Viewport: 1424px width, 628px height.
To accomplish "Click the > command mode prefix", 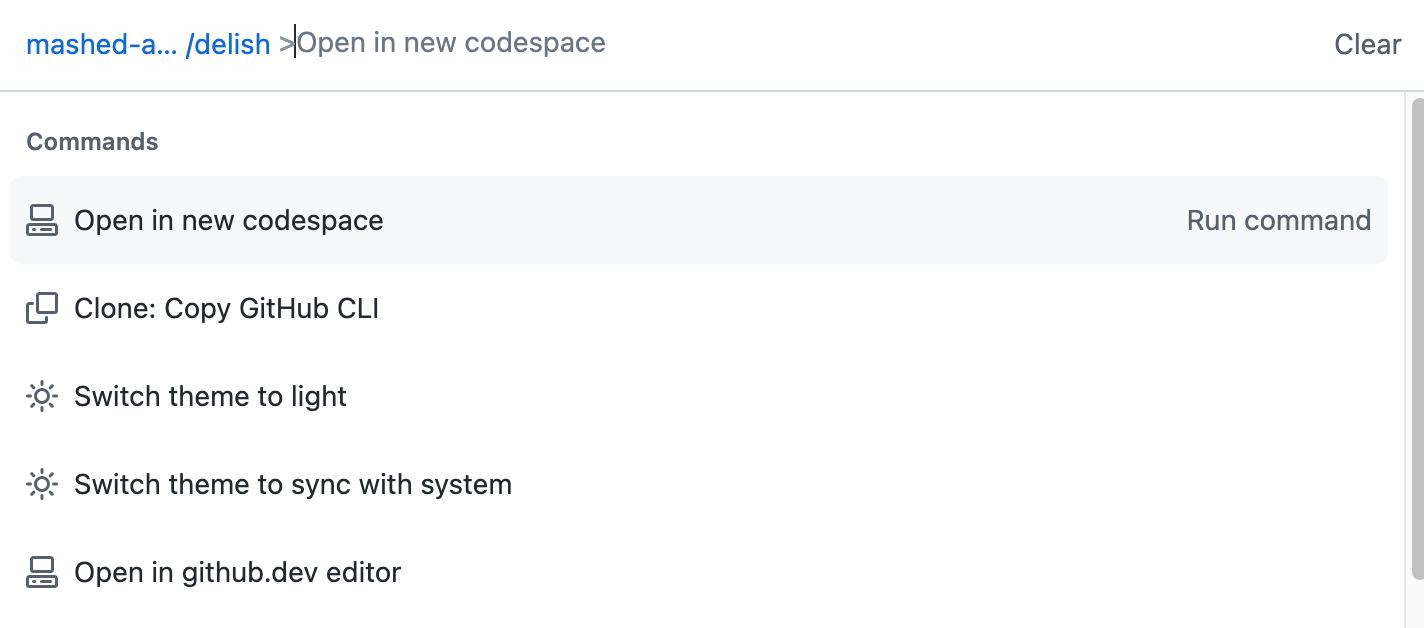I will pos(286,44).
